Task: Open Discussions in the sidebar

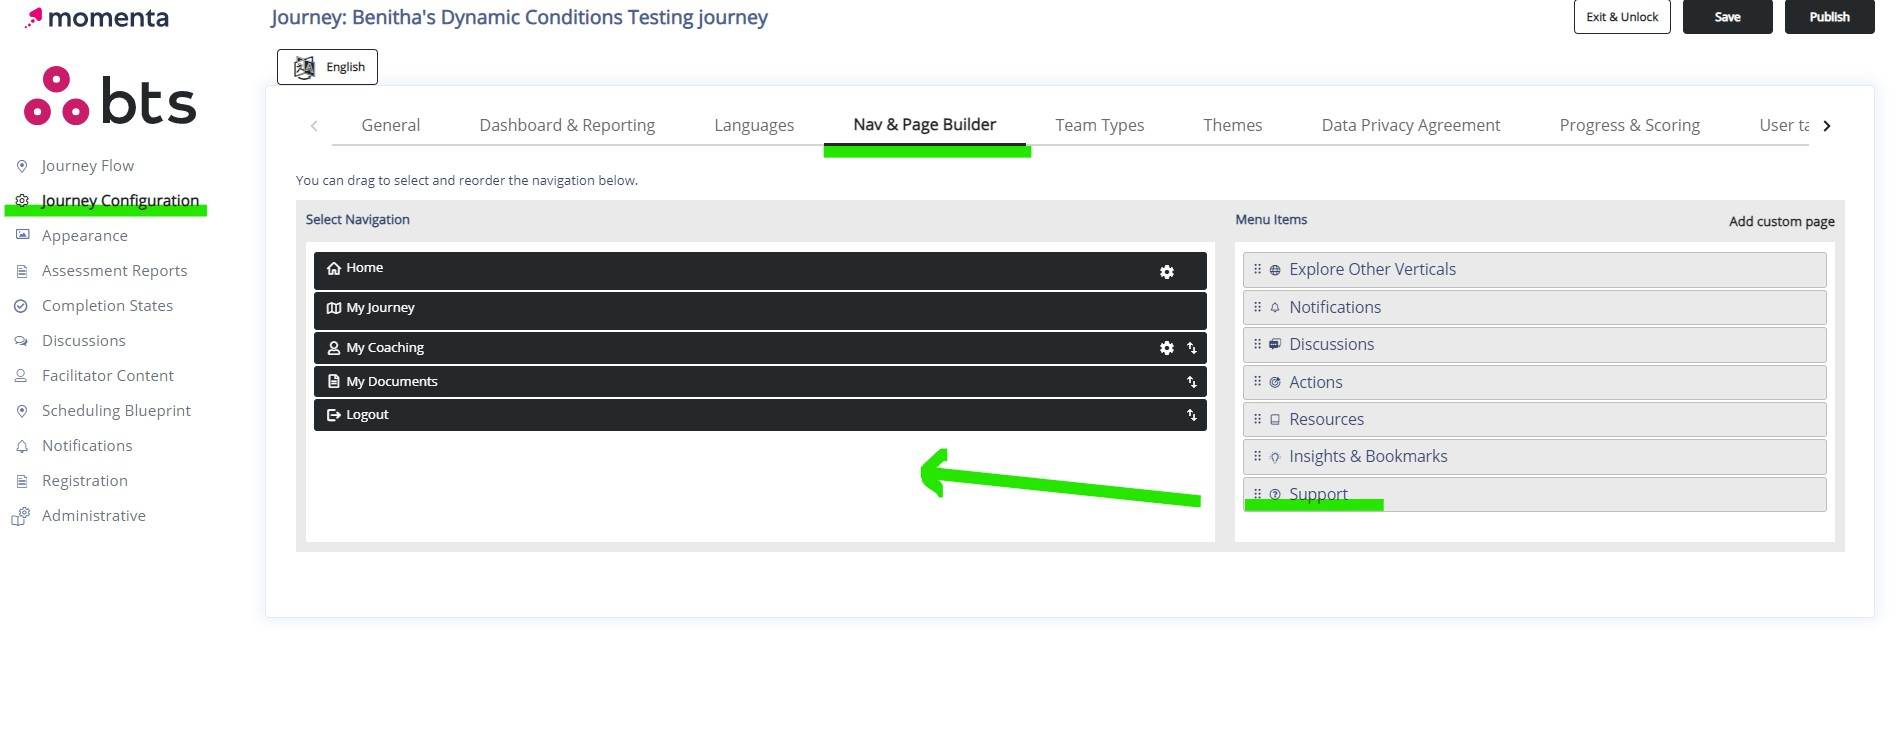Action: pos(84,341)
